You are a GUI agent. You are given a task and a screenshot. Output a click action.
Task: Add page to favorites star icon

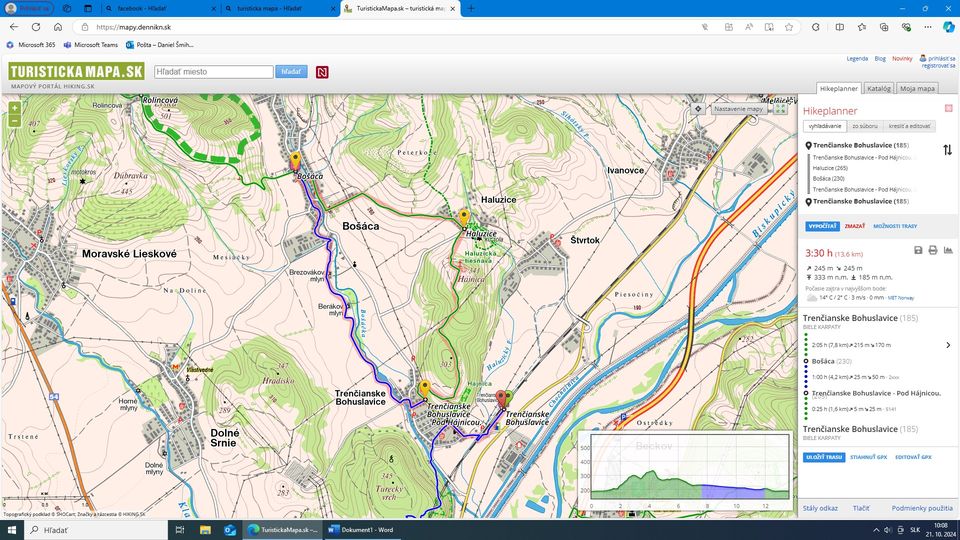pos(789,27)
